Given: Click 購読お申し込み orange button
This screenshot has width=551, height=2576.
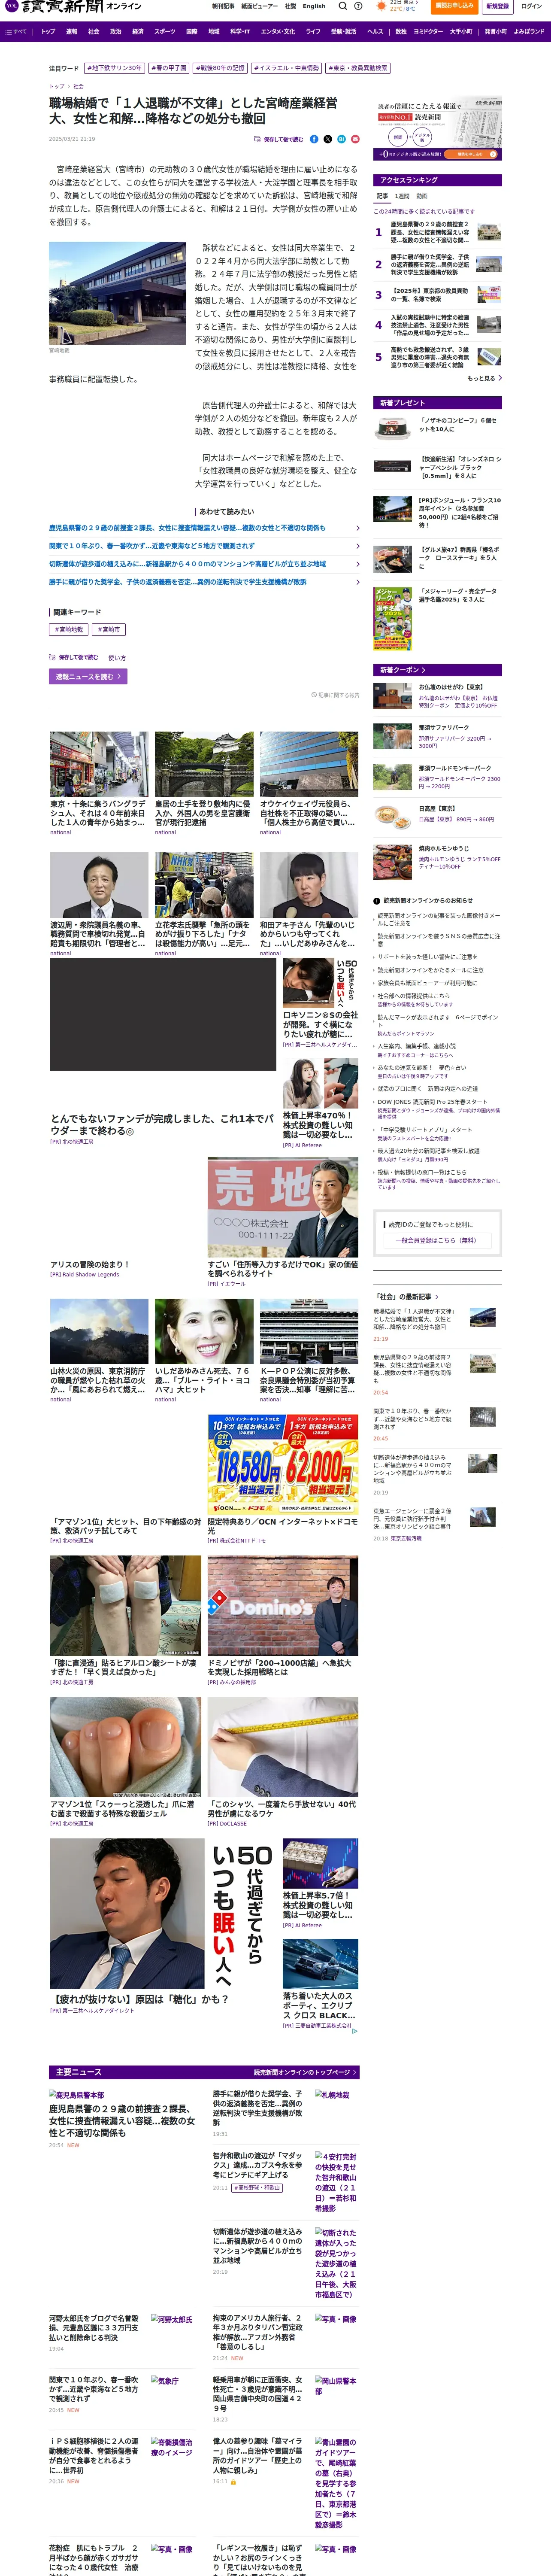Looking at the screenshot, I should pyautogui.click(x=454, y=6).
